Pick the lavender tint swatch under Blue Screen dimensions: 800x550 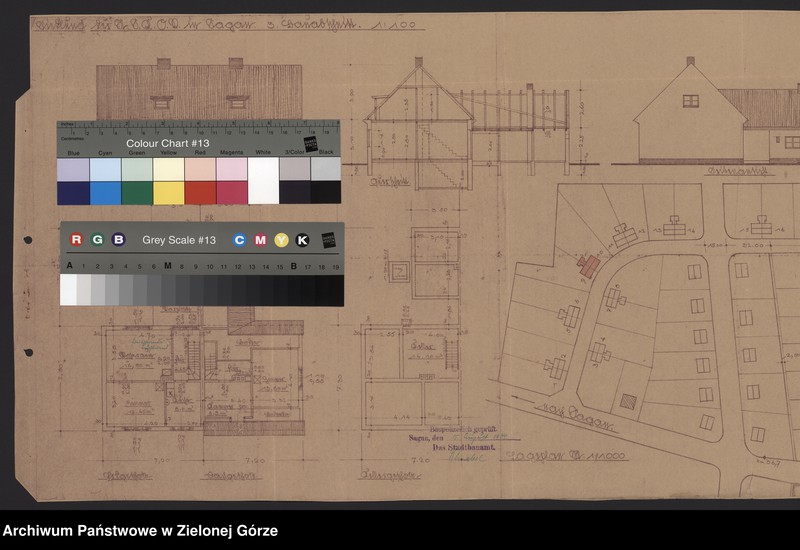[73, 169]
